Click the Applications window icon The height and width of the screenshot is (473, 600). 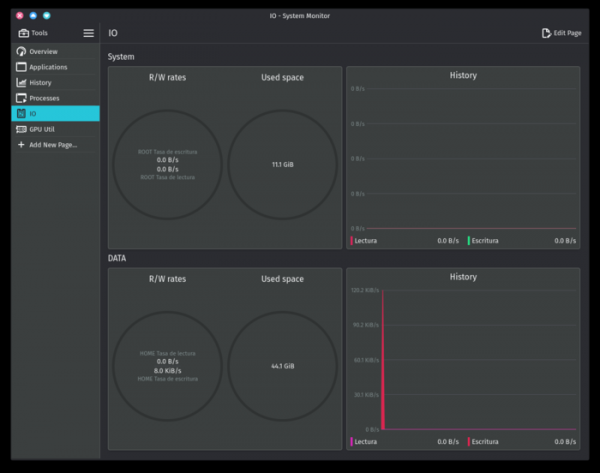[22, 67]
